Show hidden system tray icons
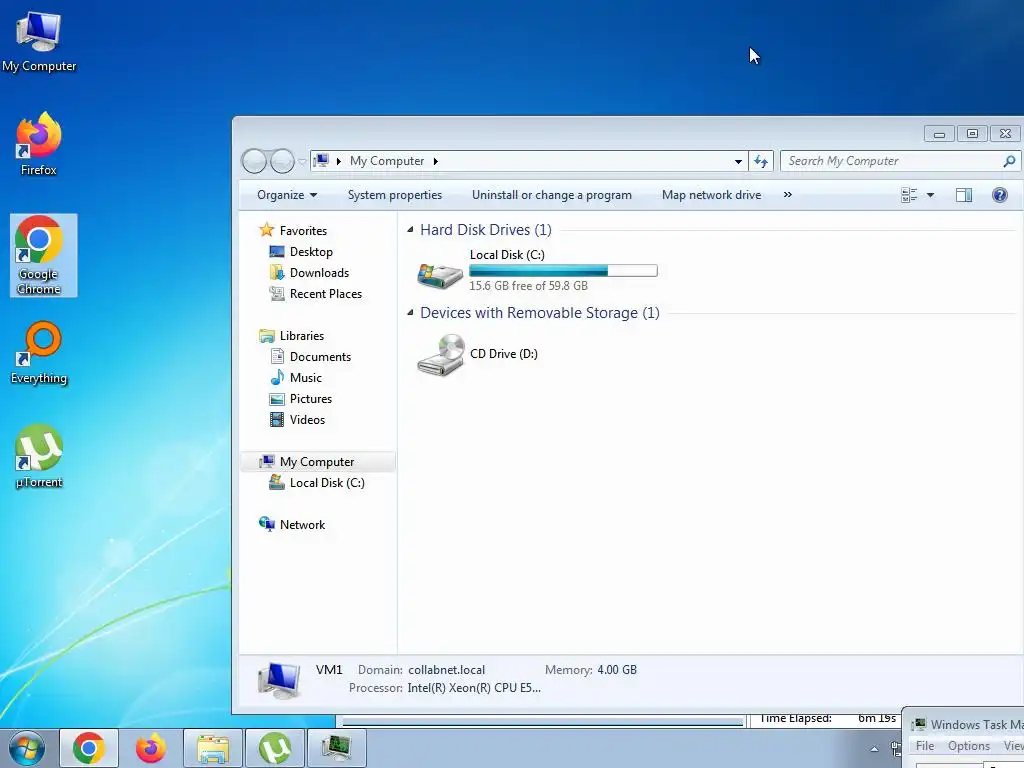 click(x=874, y=749)
